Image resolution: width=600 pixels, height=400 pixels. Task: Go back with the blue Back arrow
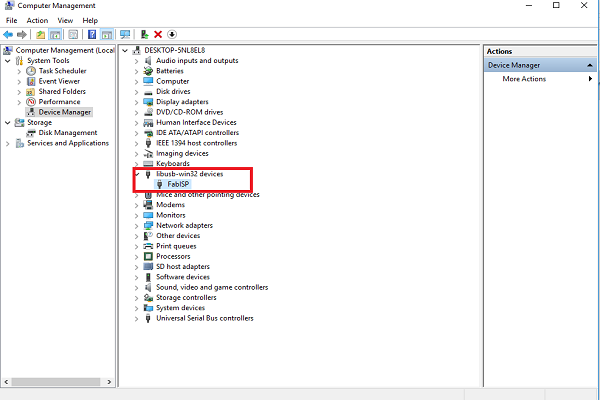(8, 34)
